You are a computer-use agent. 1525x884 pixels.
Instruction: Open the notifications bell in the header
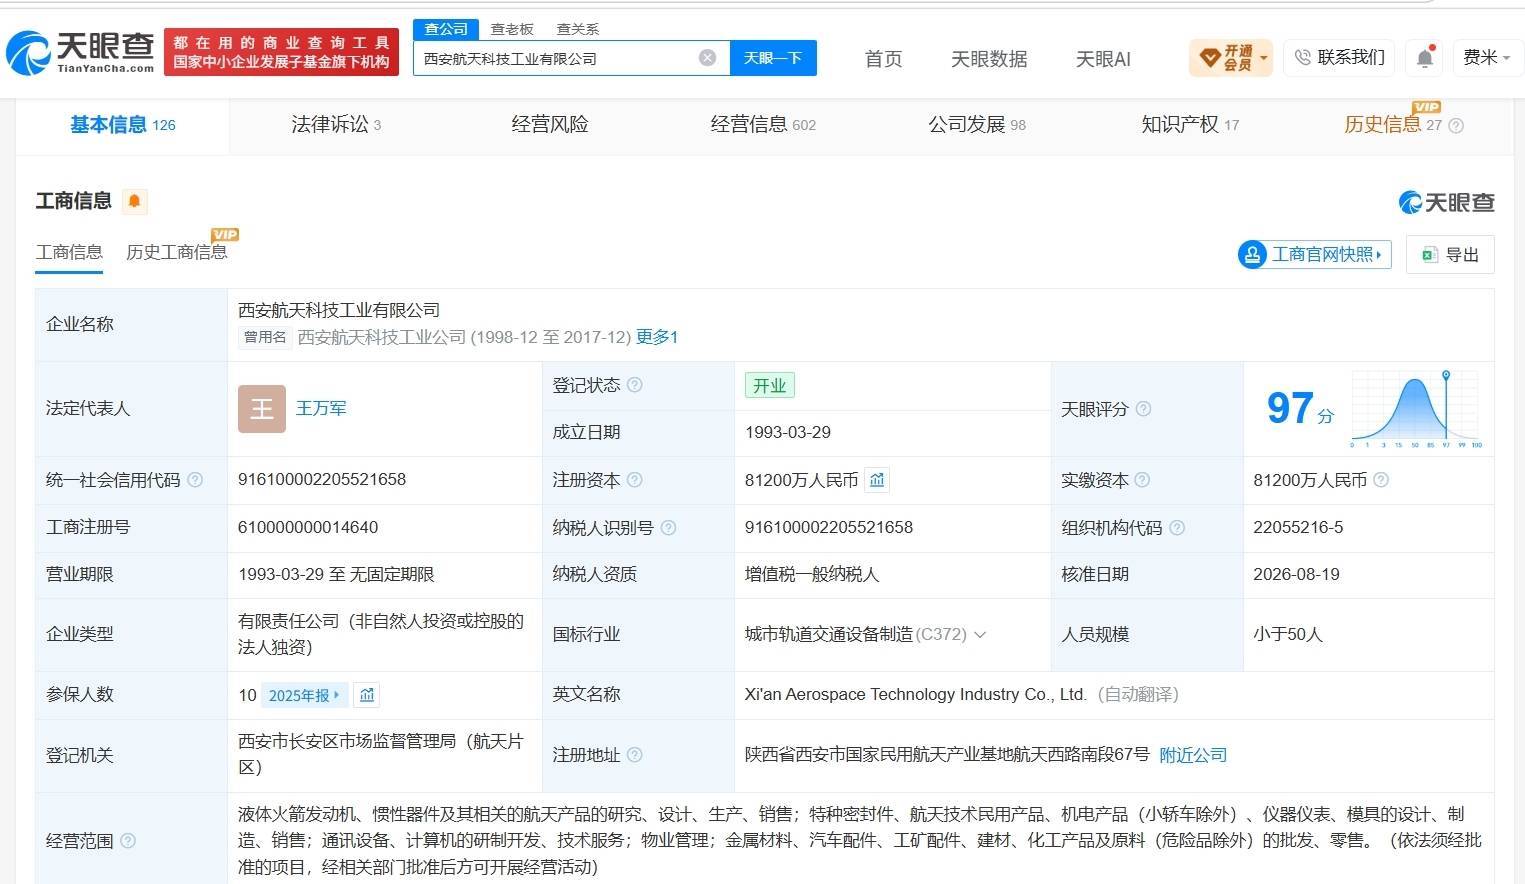[x=1425, y=58]
